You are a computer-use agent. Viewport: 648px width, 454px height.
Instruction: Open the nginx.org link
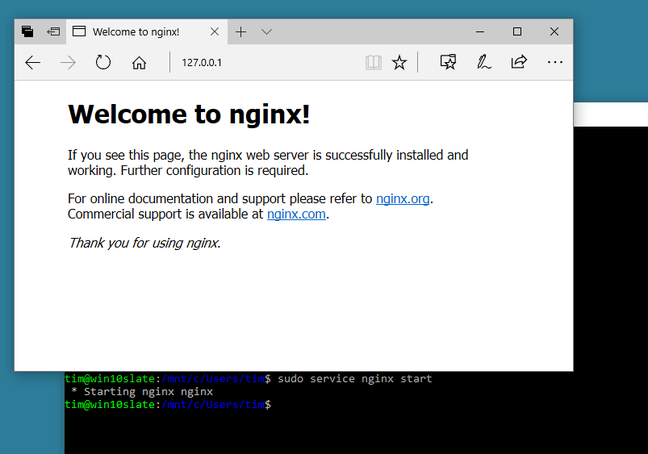[403, 199]
